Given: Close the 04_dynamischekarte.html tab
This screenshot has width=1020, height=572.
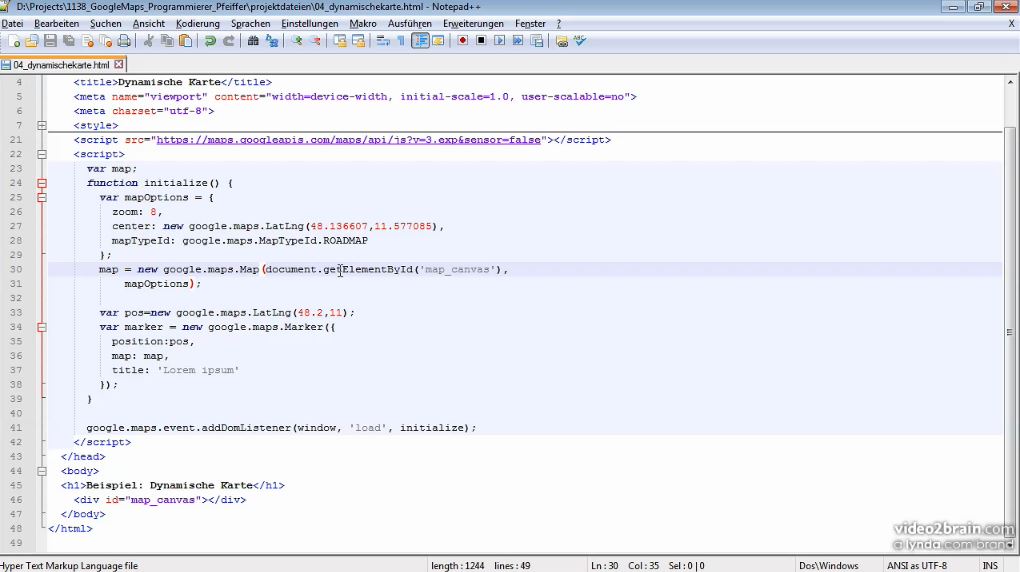Looking at the screenshot, I should [118, 64].
